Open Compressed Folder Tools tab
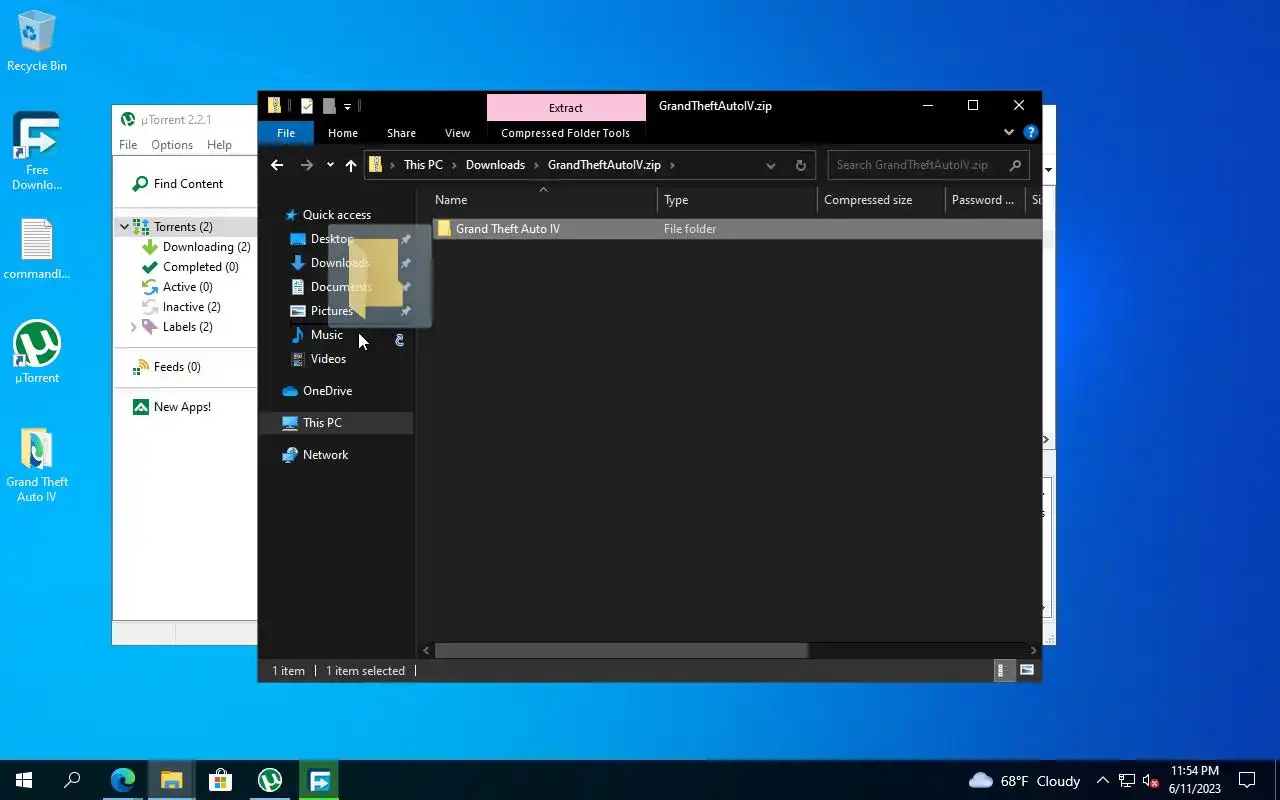 click(x=565, y=133)
